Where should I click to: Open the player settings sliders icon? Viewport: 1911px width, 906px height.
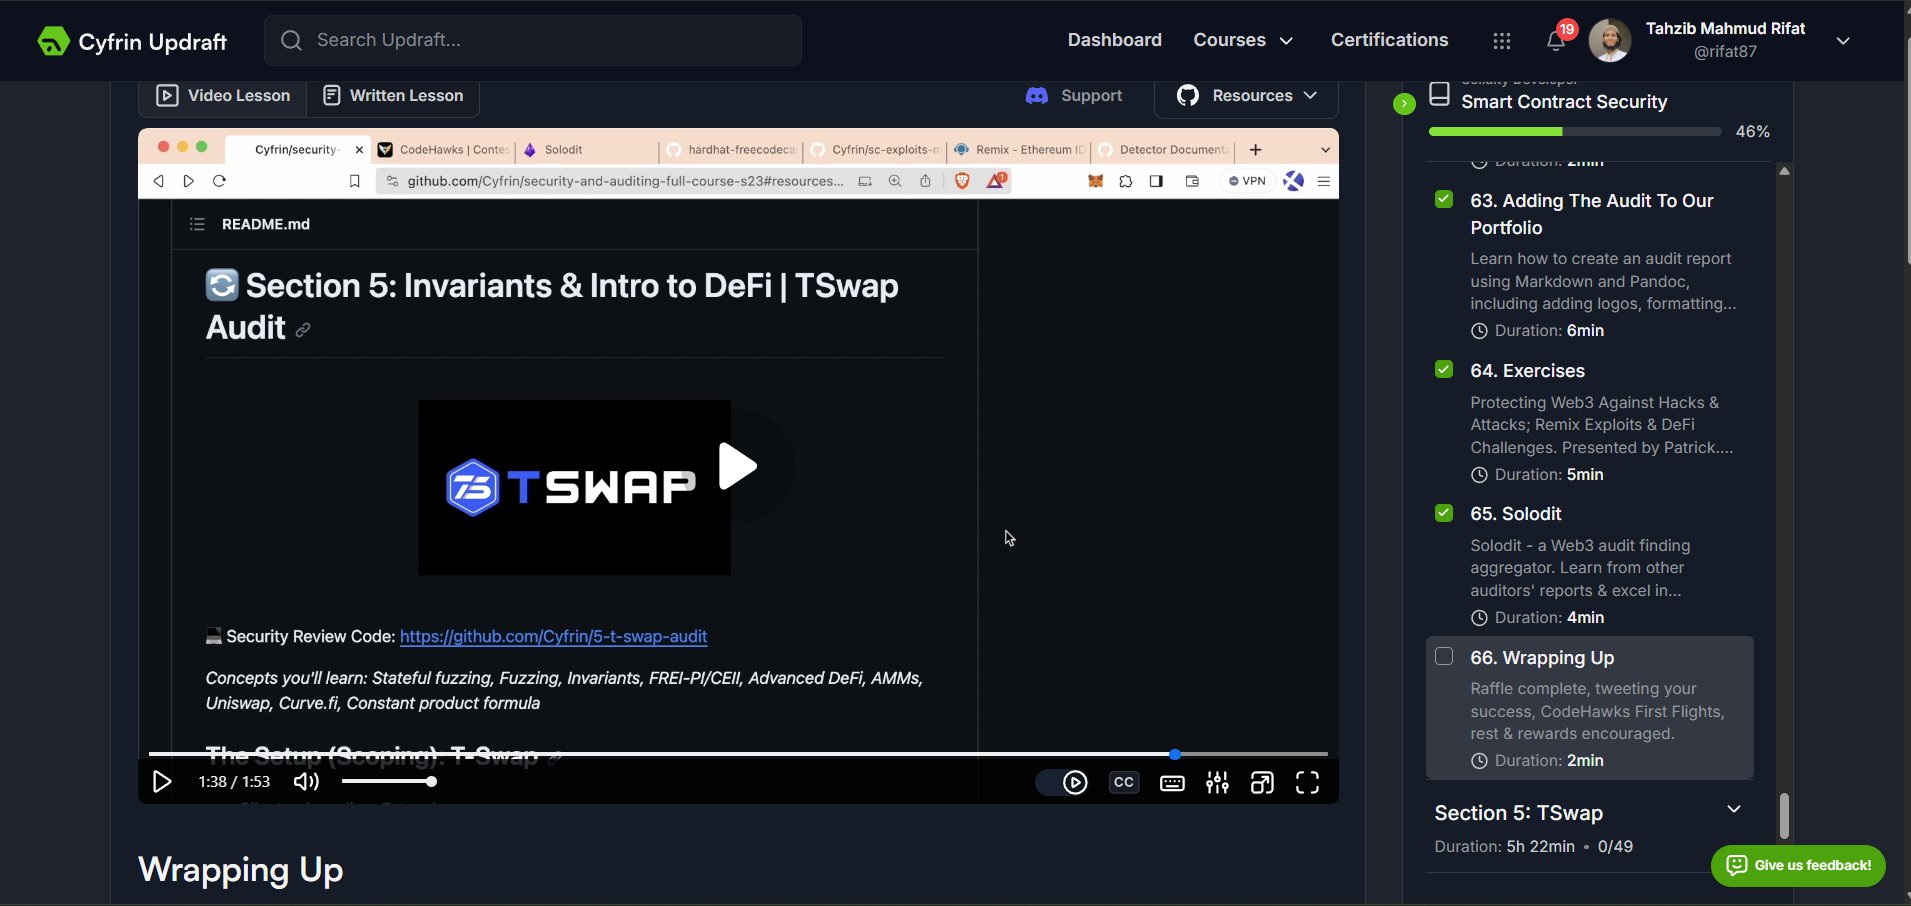tap(1217, 783)
